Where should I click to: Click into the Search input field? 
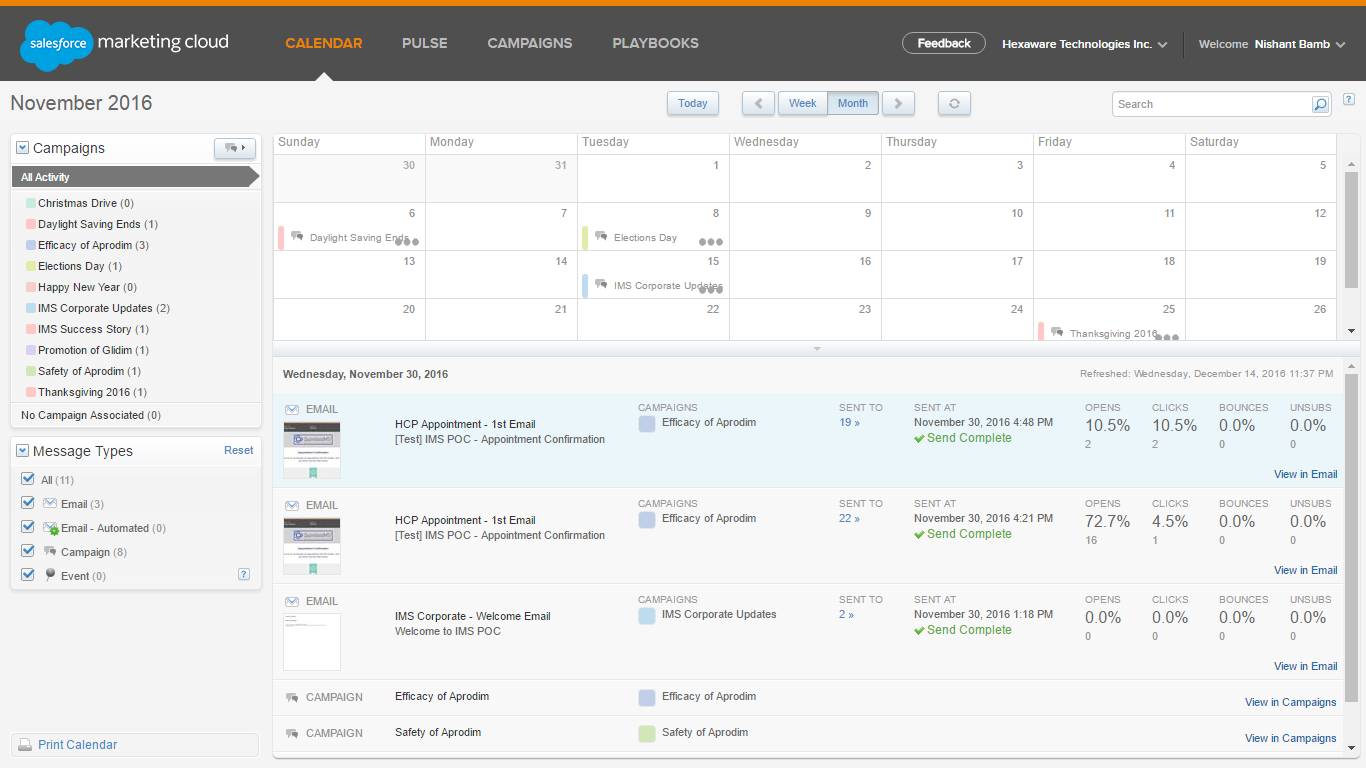(x=1210, y=104)
